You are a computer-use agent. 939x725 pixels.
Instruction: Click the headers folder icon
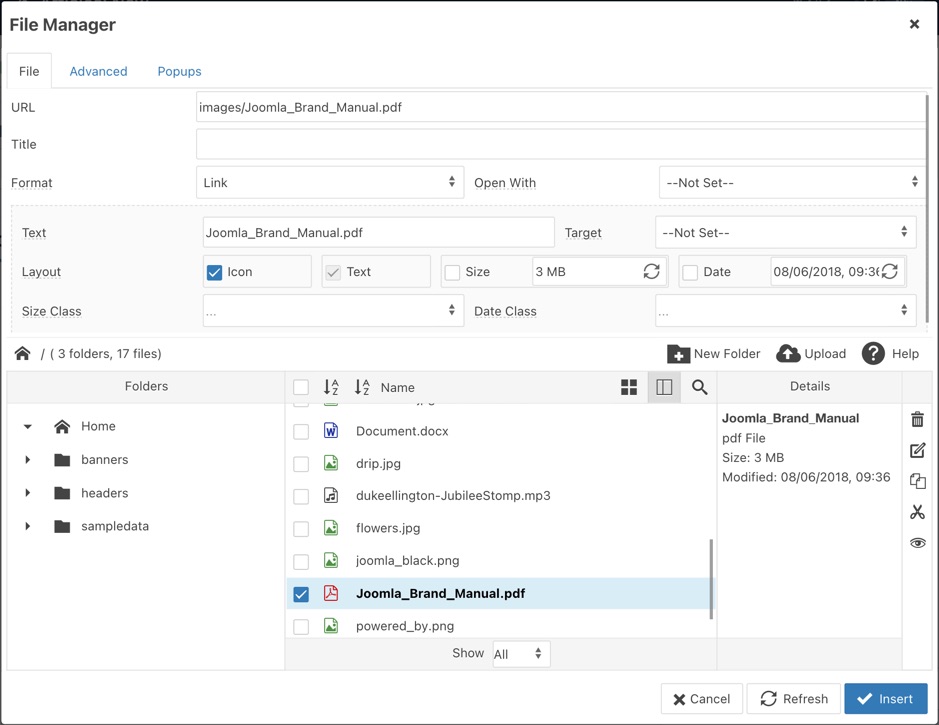pos(62,493)
